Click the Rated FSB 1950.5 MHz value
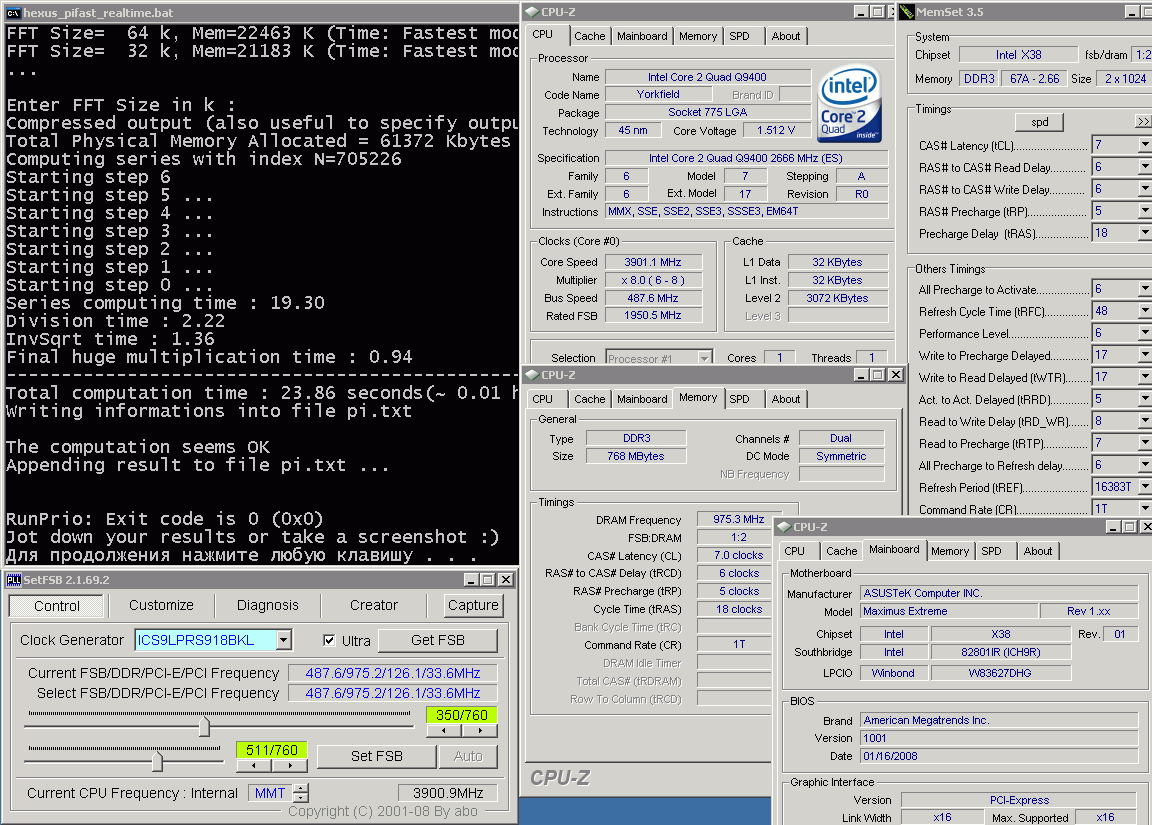 (652, 316)
